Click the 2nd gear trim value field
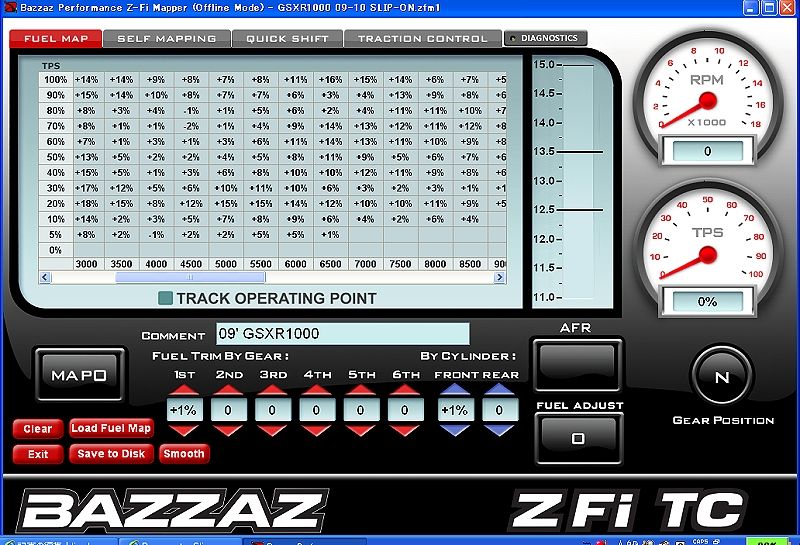This screenshot has height=545, width=800. click(228, 410)
